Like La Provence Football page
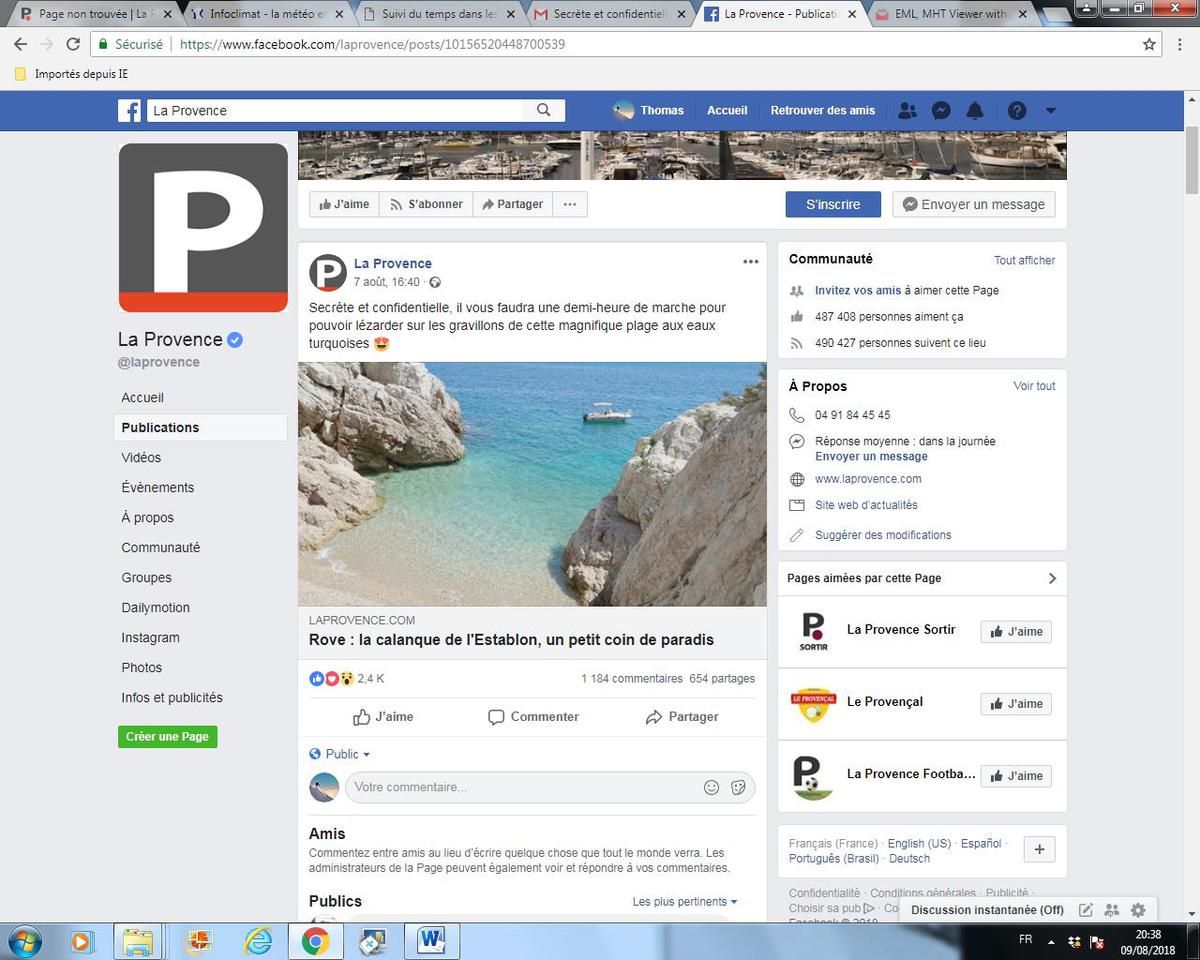Image resolution: width=1200 pixels, height=960 pixels. click(x=1016, y=776)
